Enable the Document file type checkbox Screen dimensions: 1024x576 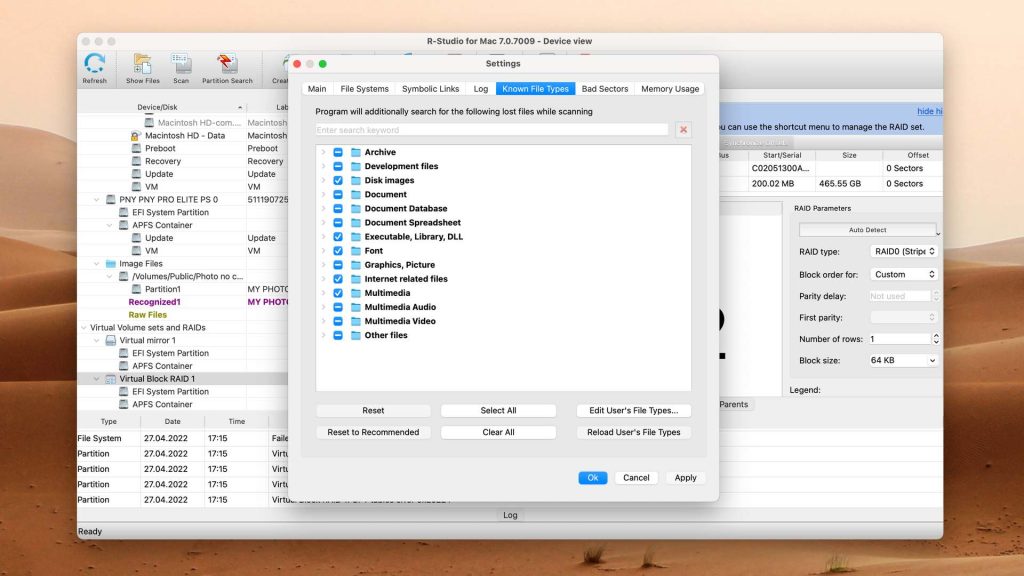click(x=337, y=194)
